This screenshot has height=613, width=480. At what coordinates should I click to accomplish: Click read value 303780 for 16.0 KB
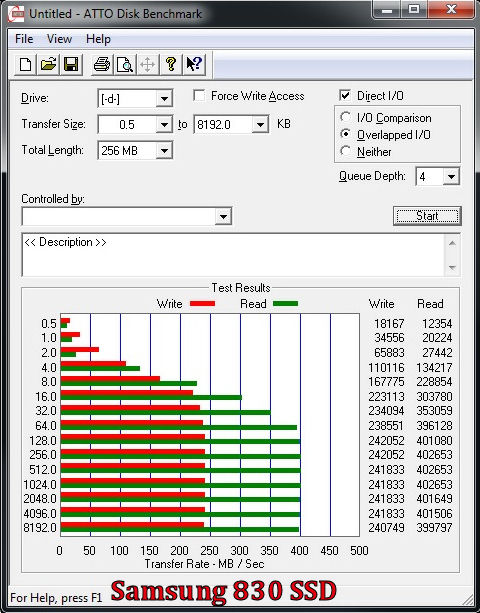point(434,397)
